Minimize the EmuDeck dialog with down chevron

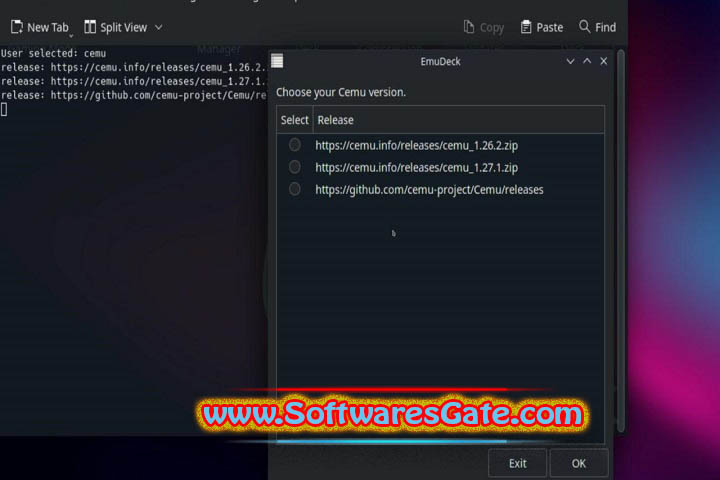pyautogui.click(x=570, y=61)
